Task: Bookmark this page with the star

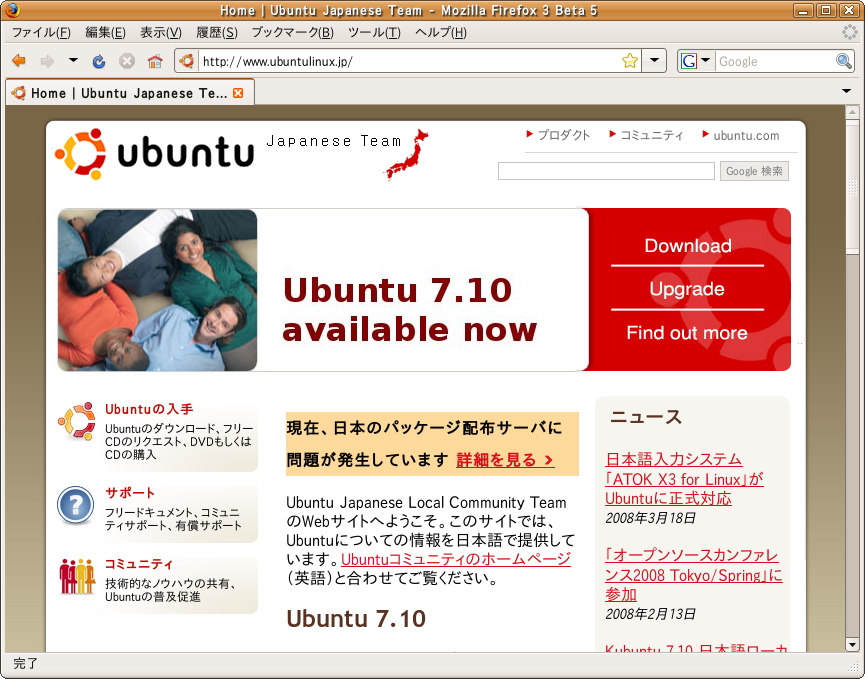Action: 629,61
